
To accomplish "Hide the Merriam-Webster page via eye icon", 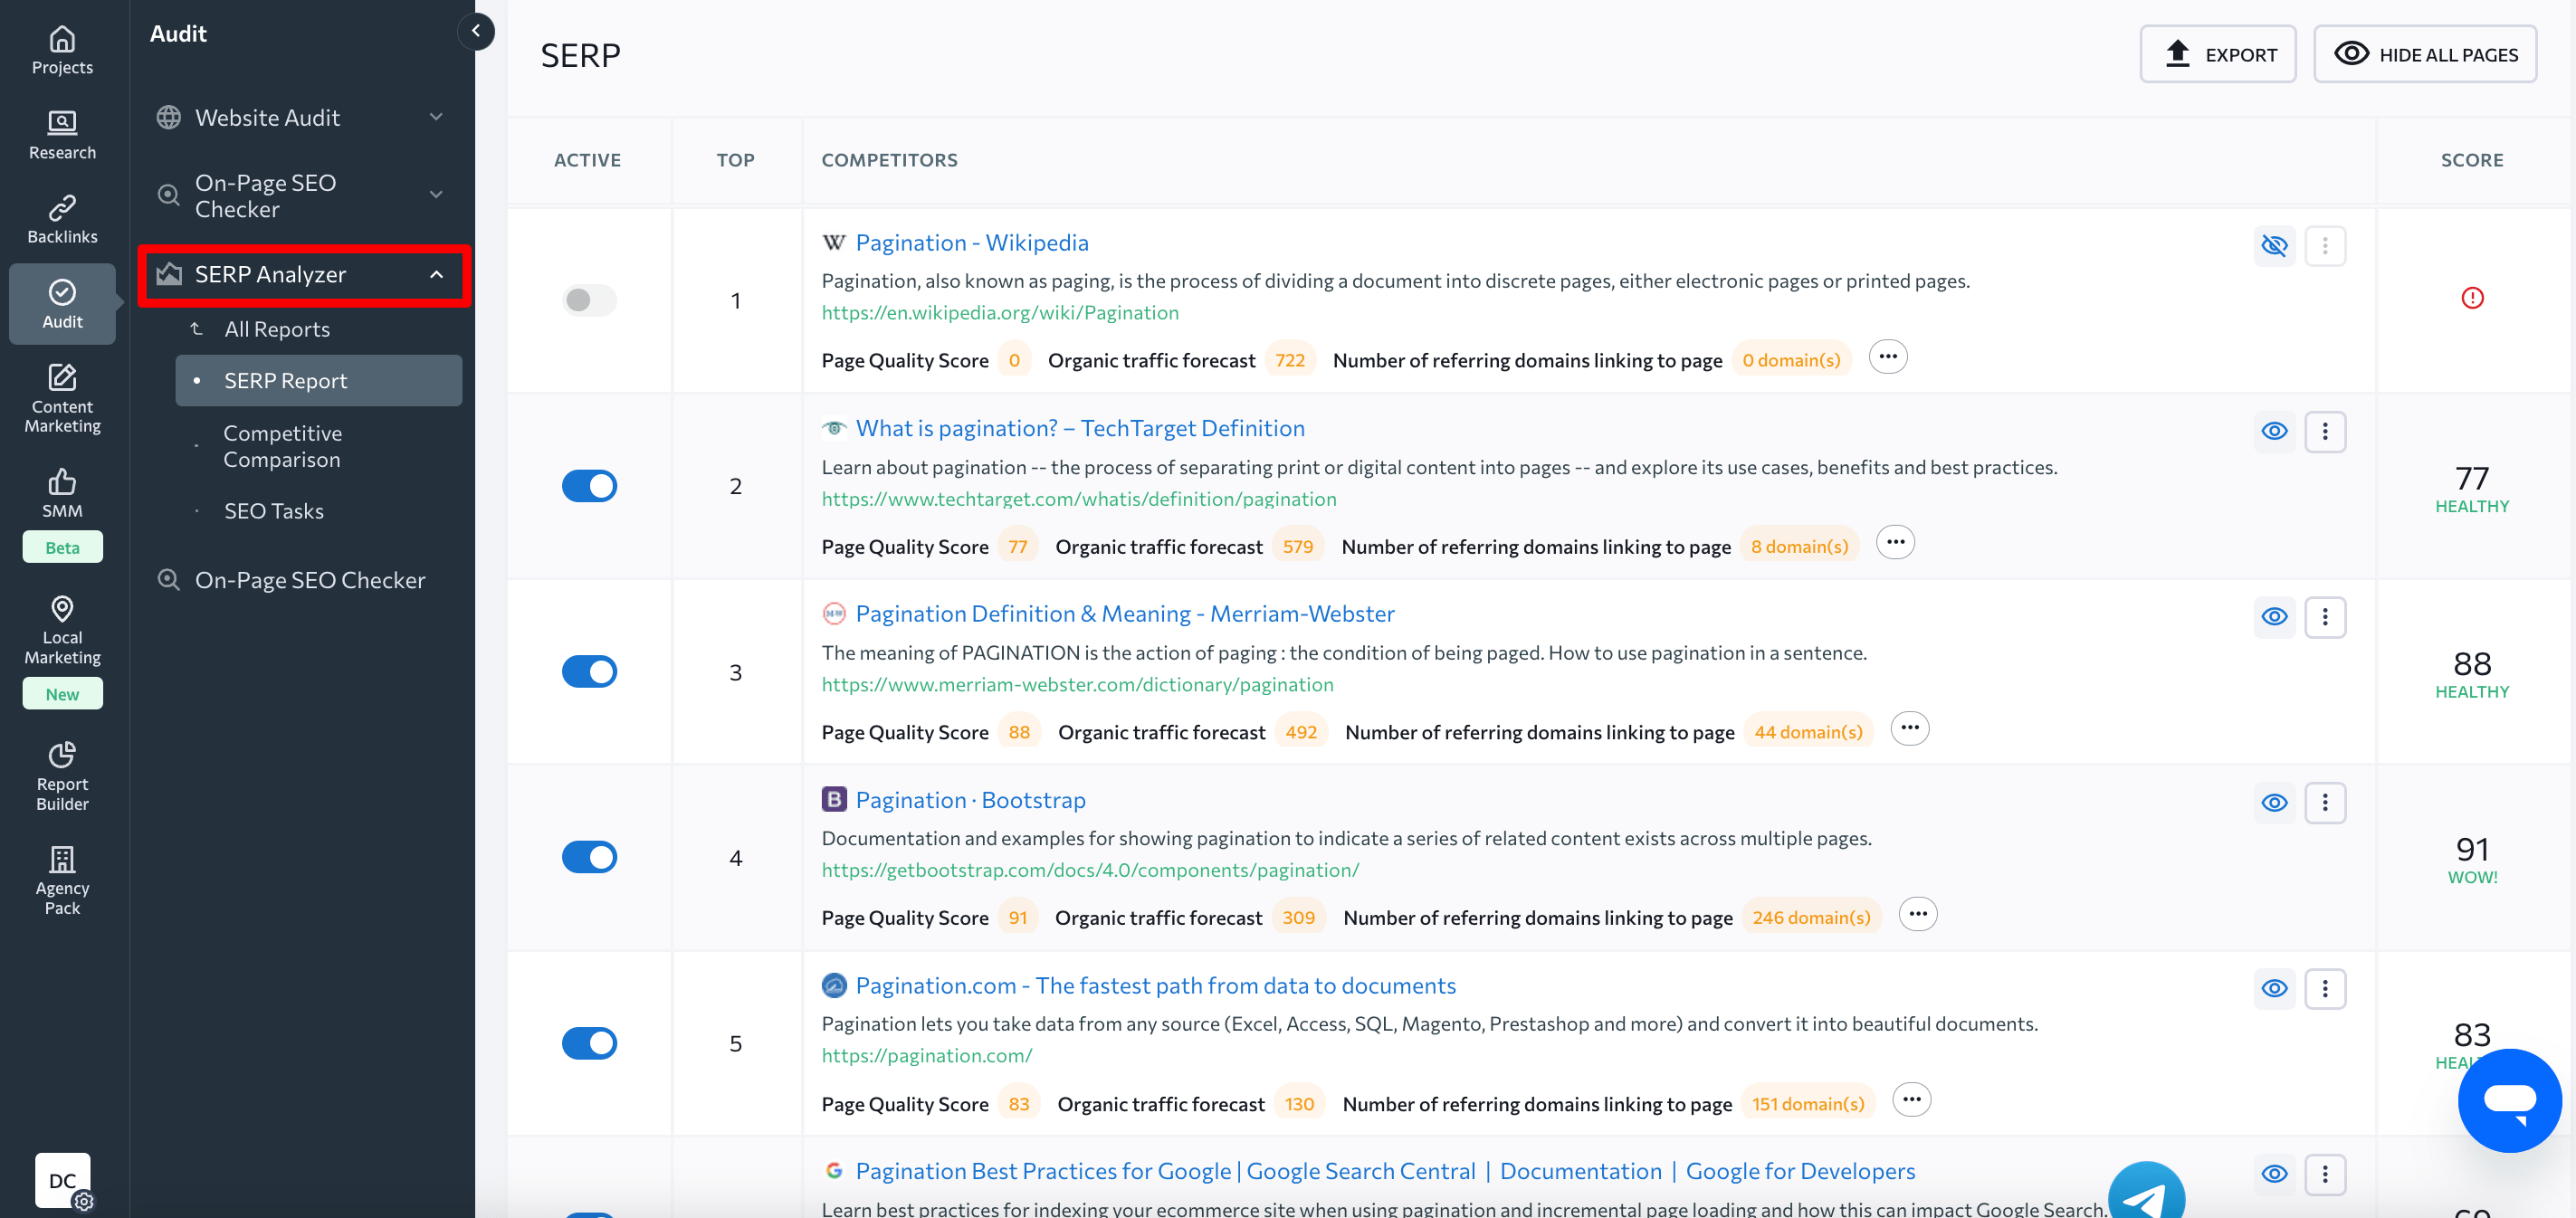I will 2274,617.
